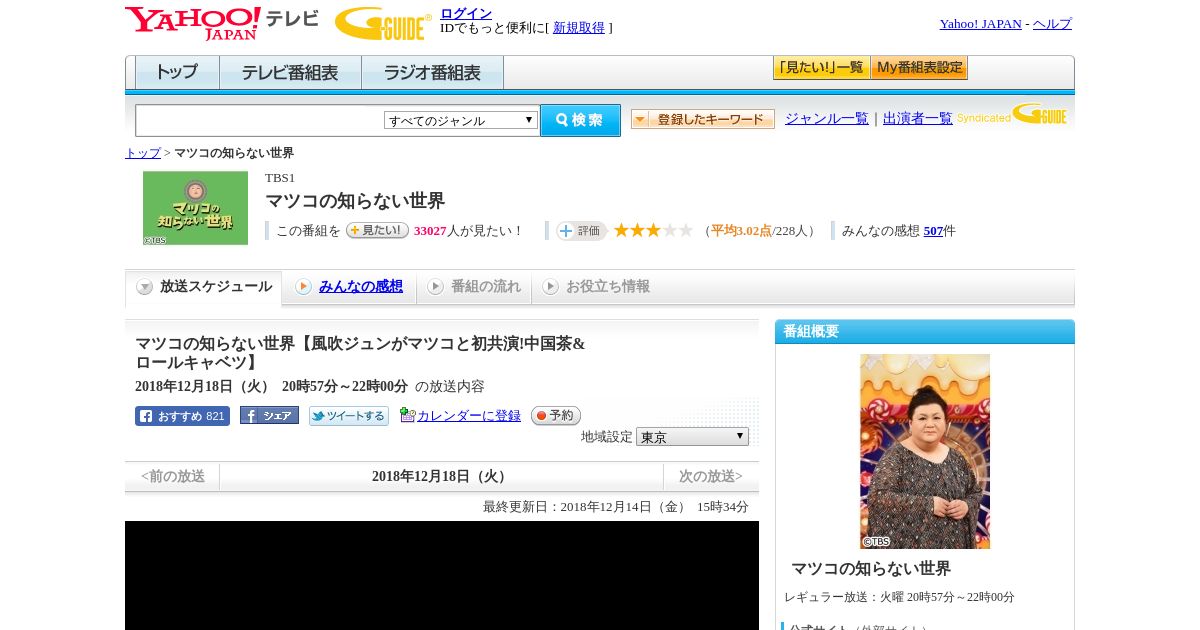Select the broadcast date 2018年12月18日（火） heading
This screenshot has width=1200, height=630.
(x=440, y=476)
